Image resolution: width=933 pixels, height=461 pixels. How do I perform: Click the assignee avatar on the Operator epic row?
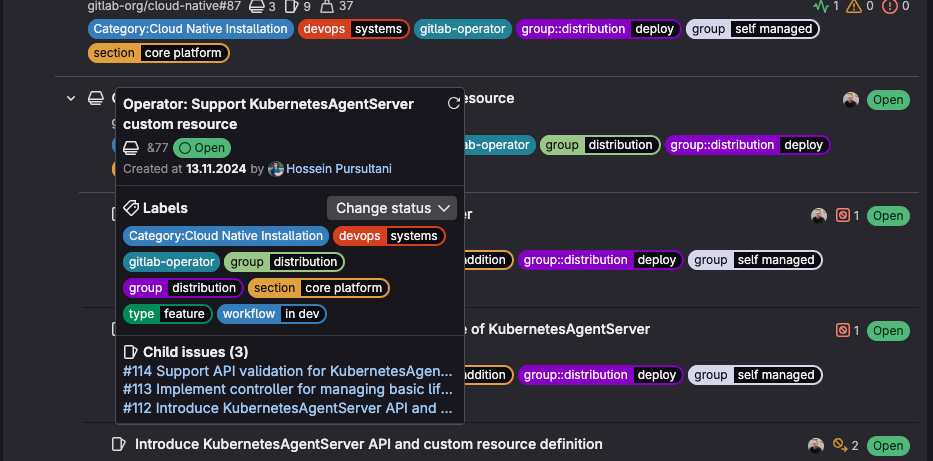tap(851, 100)
